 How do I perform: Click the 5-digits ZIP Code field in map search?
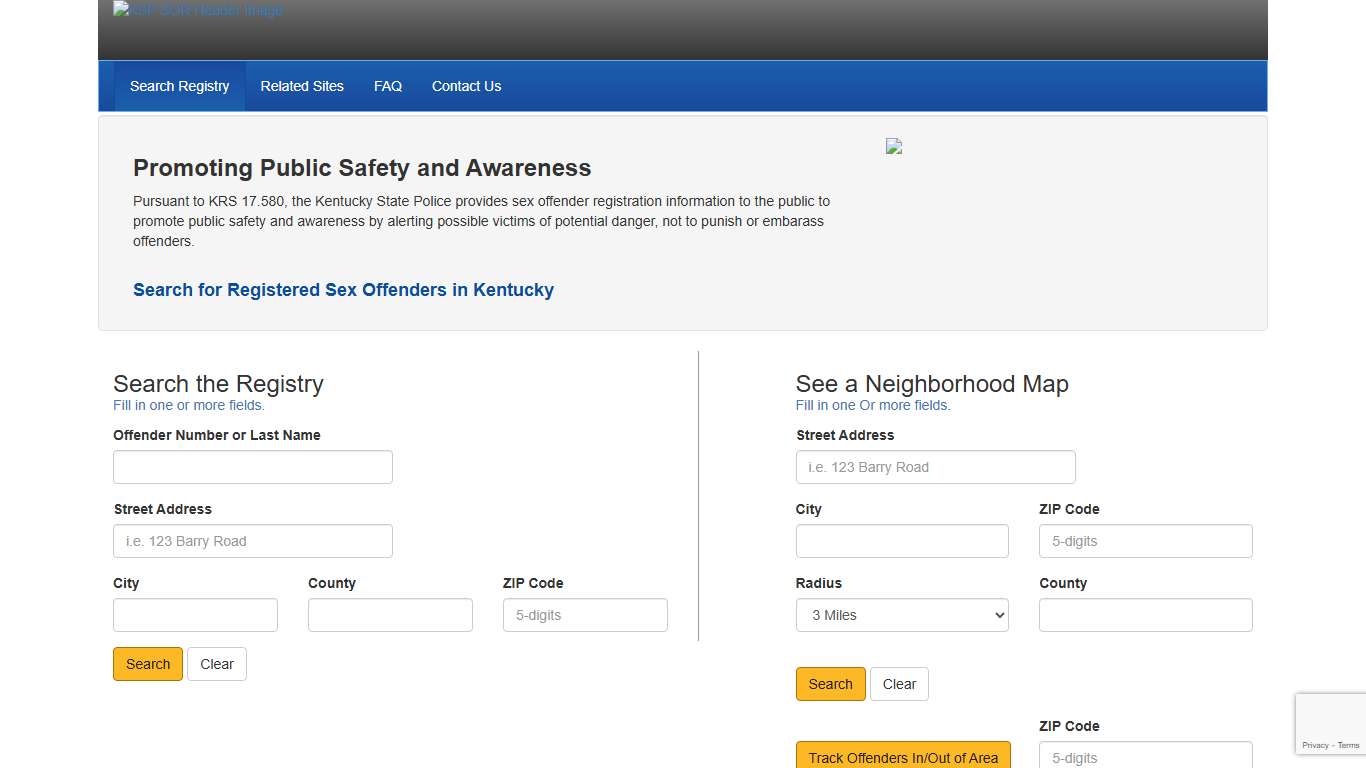pyautogui.click(x=1145, y=541)
